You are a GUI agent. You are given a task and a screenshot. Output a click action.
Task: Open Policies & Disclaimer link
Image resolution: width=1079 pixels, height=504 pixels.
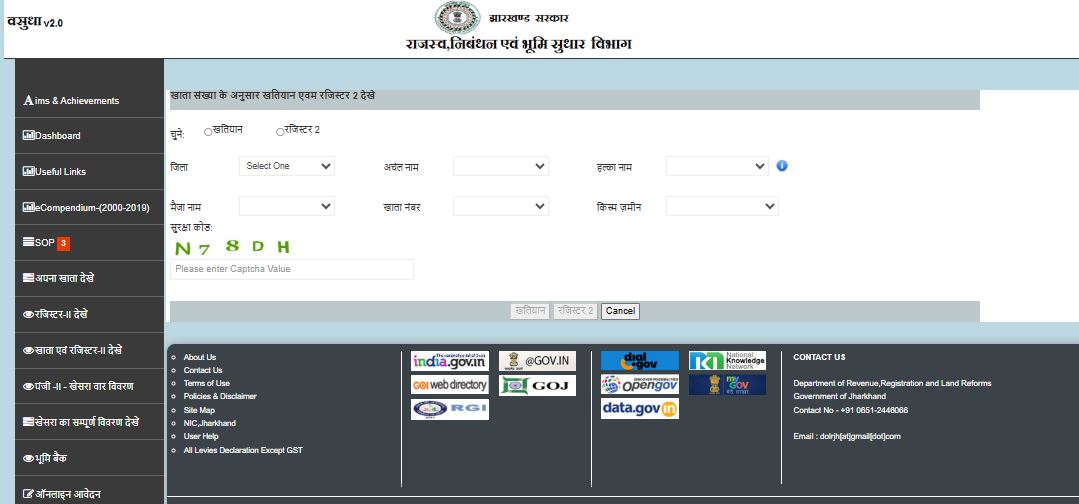pos(220,397)
